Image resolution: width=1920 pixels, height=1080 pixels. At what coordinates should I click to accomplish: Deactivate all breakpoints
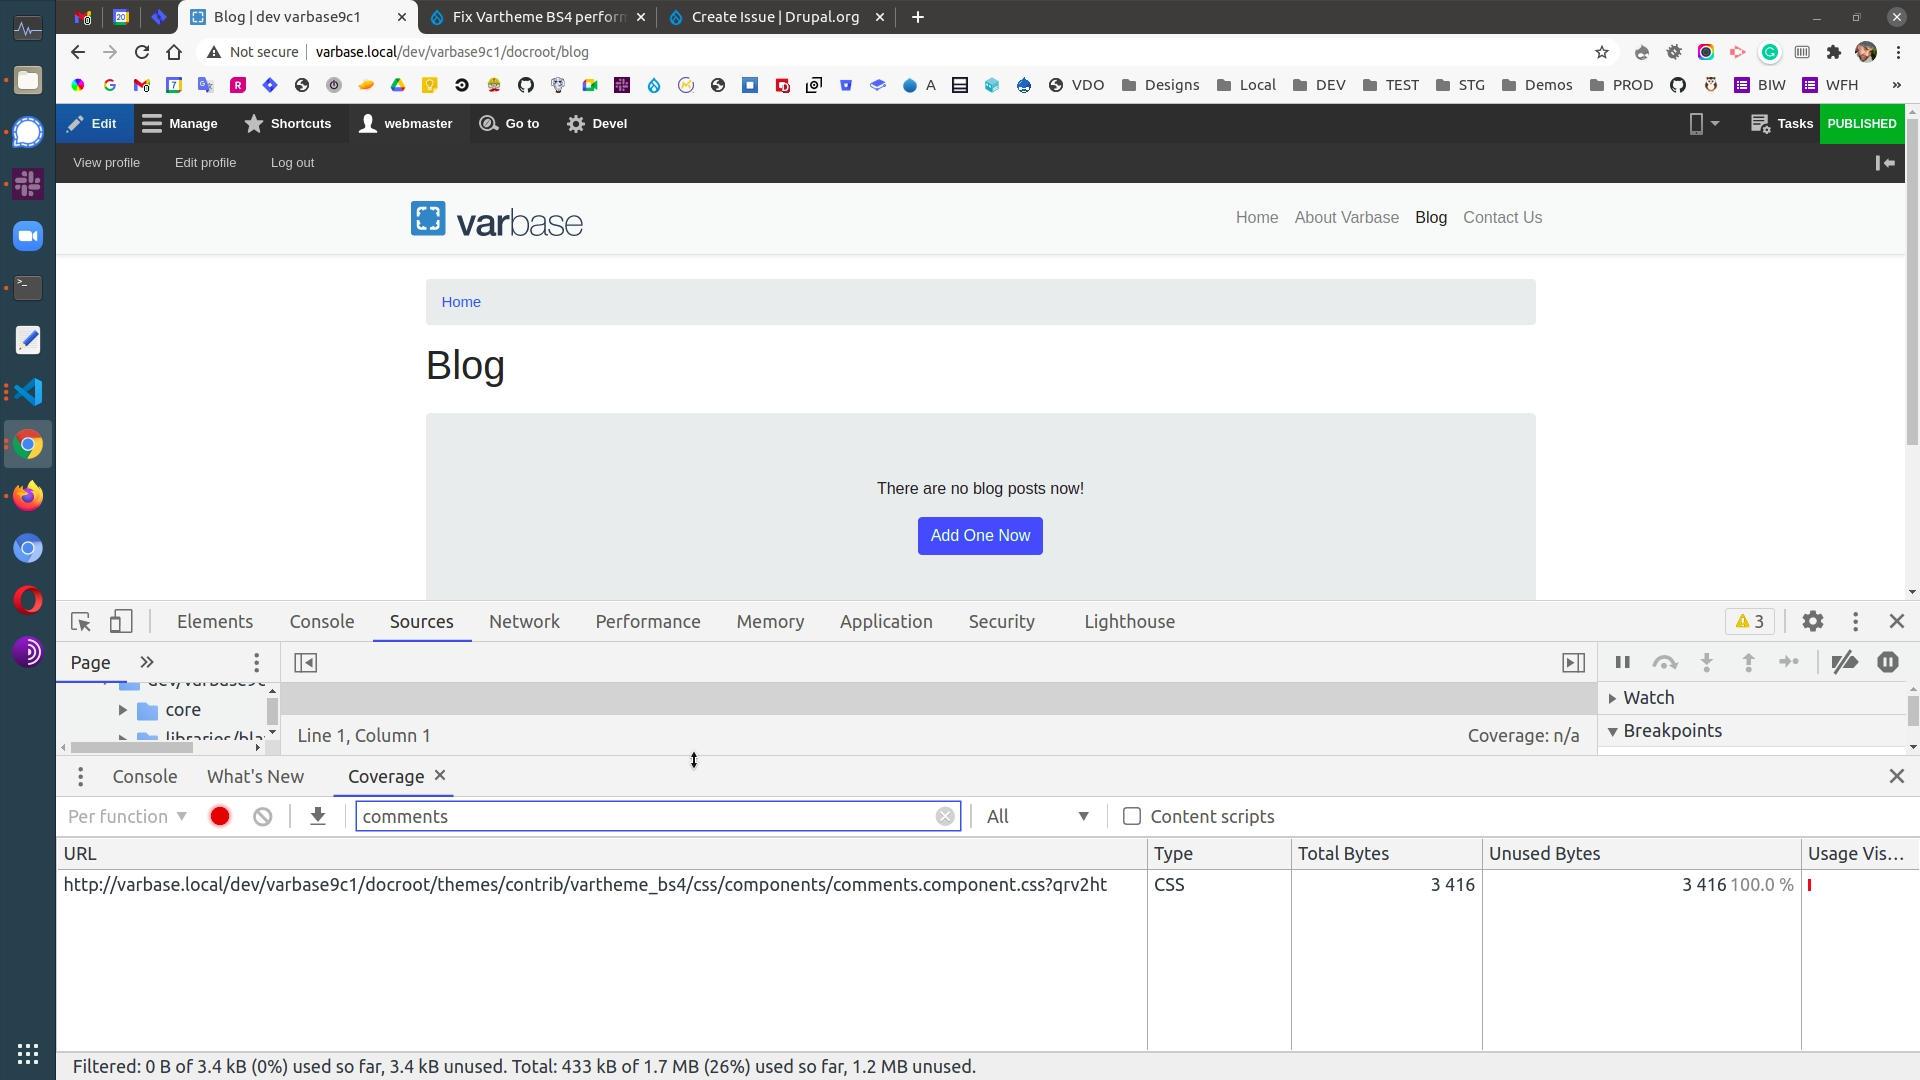click(x=1845, y=662)
